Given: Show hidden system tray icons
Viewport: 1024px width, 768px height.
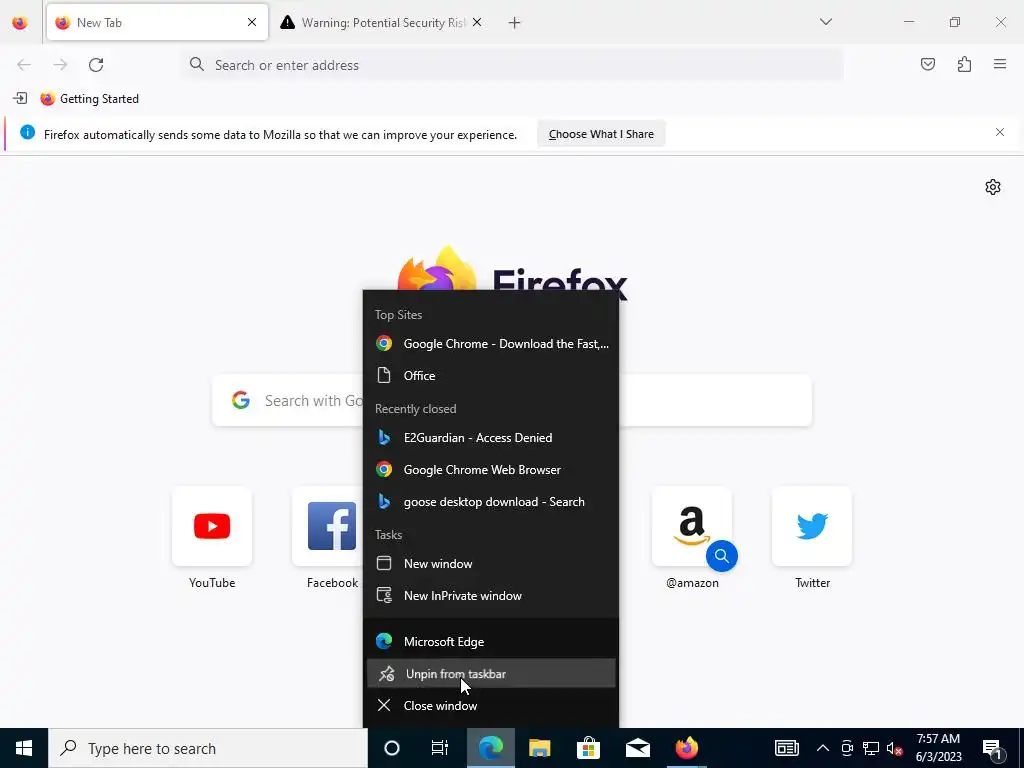Looking at the screenshot, I should [x=823, y=748].
